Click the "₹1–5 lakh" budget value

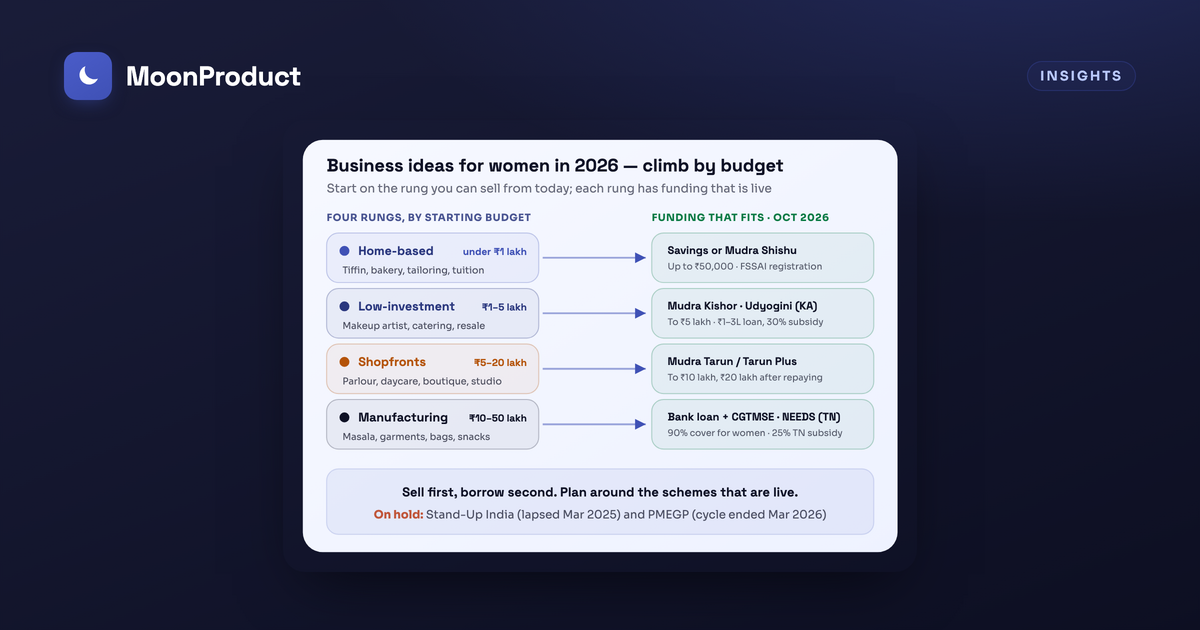[504, 307]
